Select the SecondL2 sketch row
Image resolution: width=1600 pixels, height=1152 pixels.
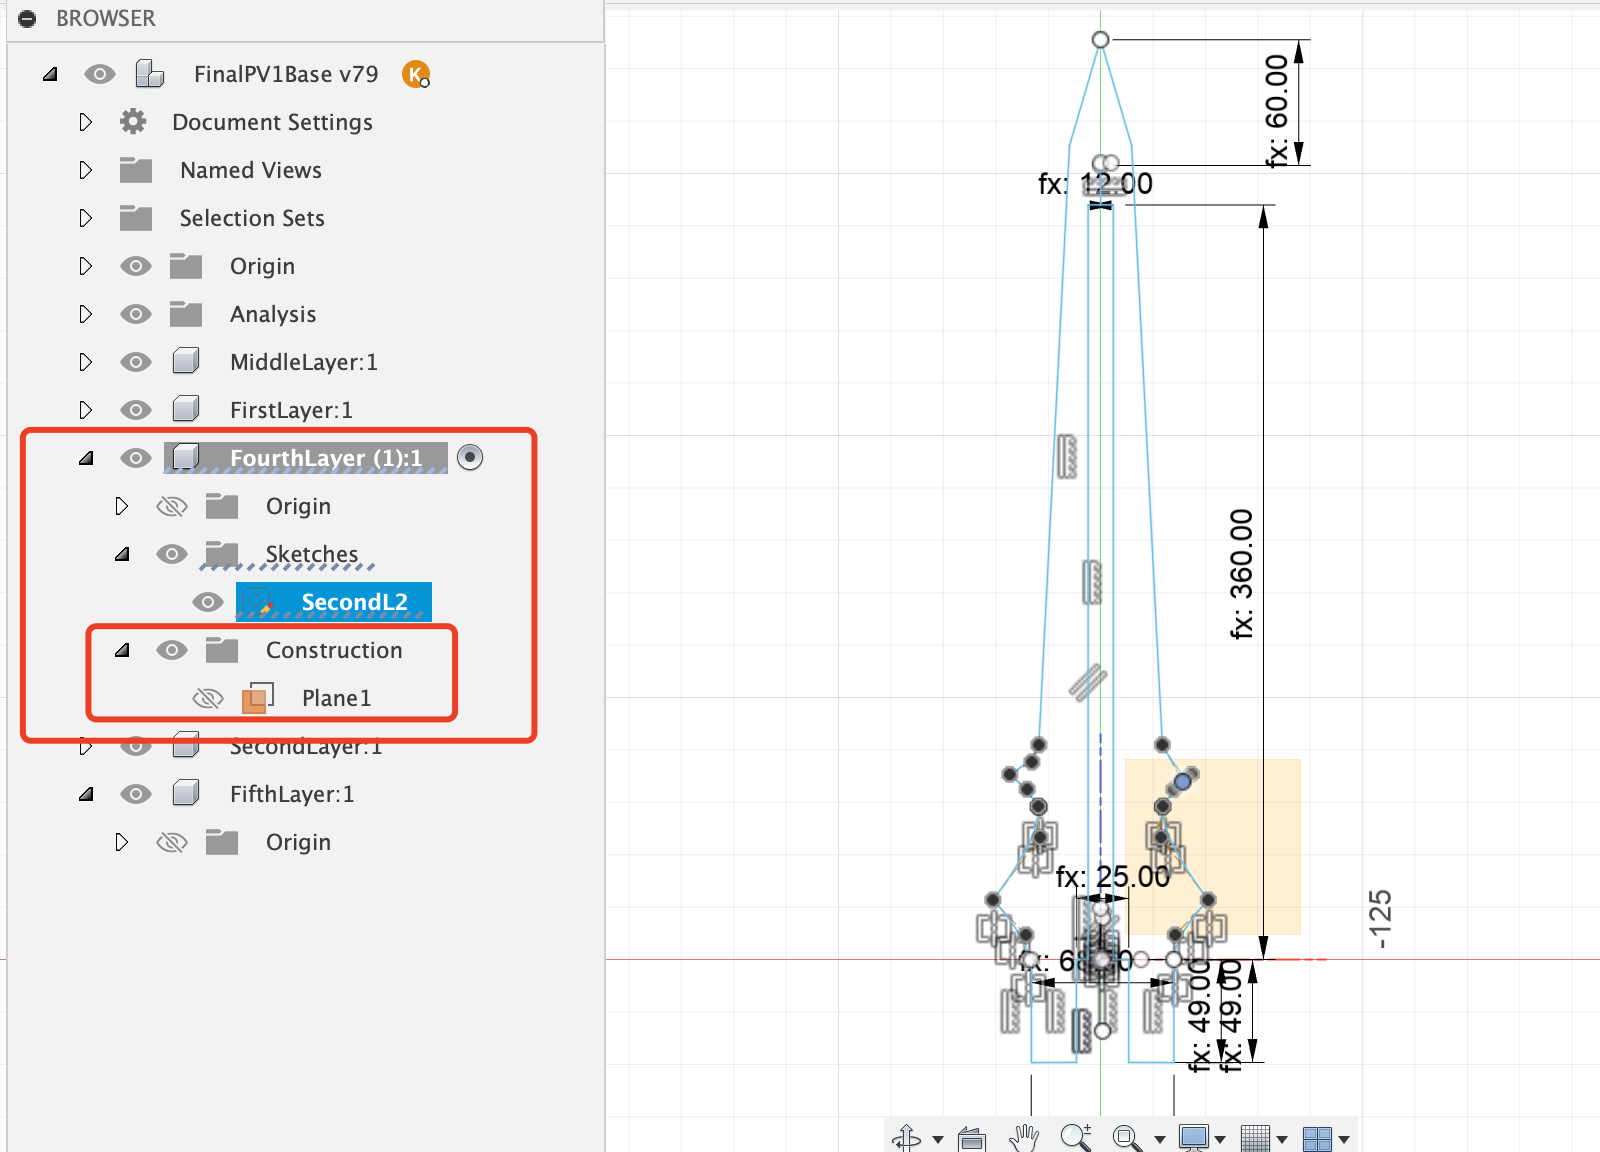(334, 602)
